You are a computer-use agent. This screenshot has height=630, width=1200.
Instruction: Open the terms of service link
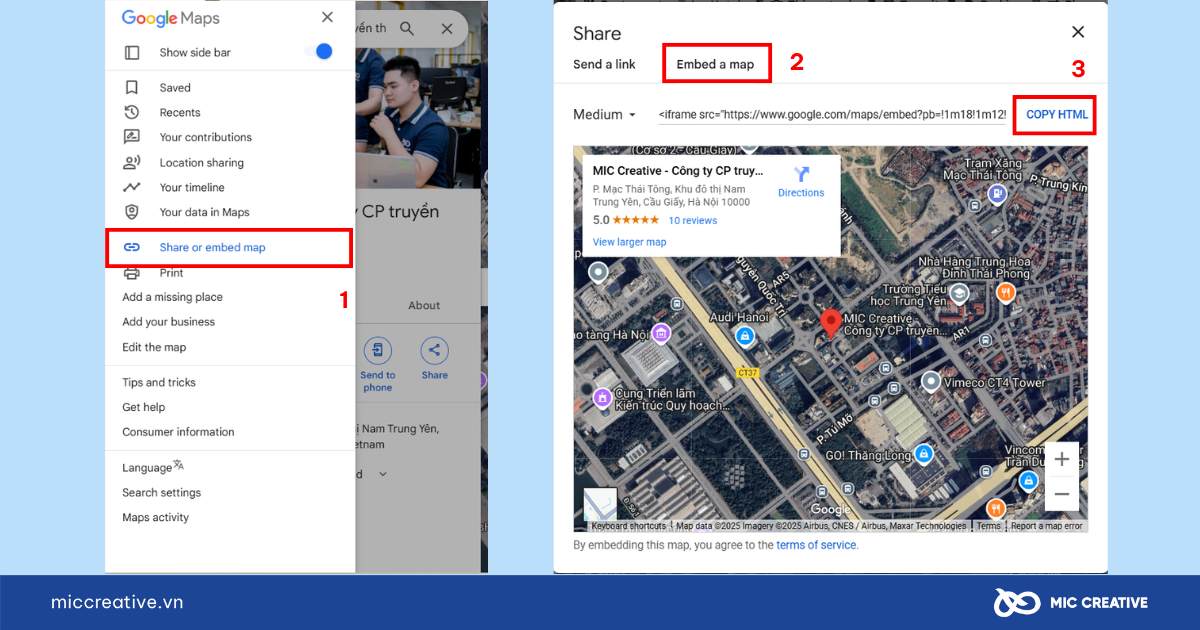(x=816, y=545)
